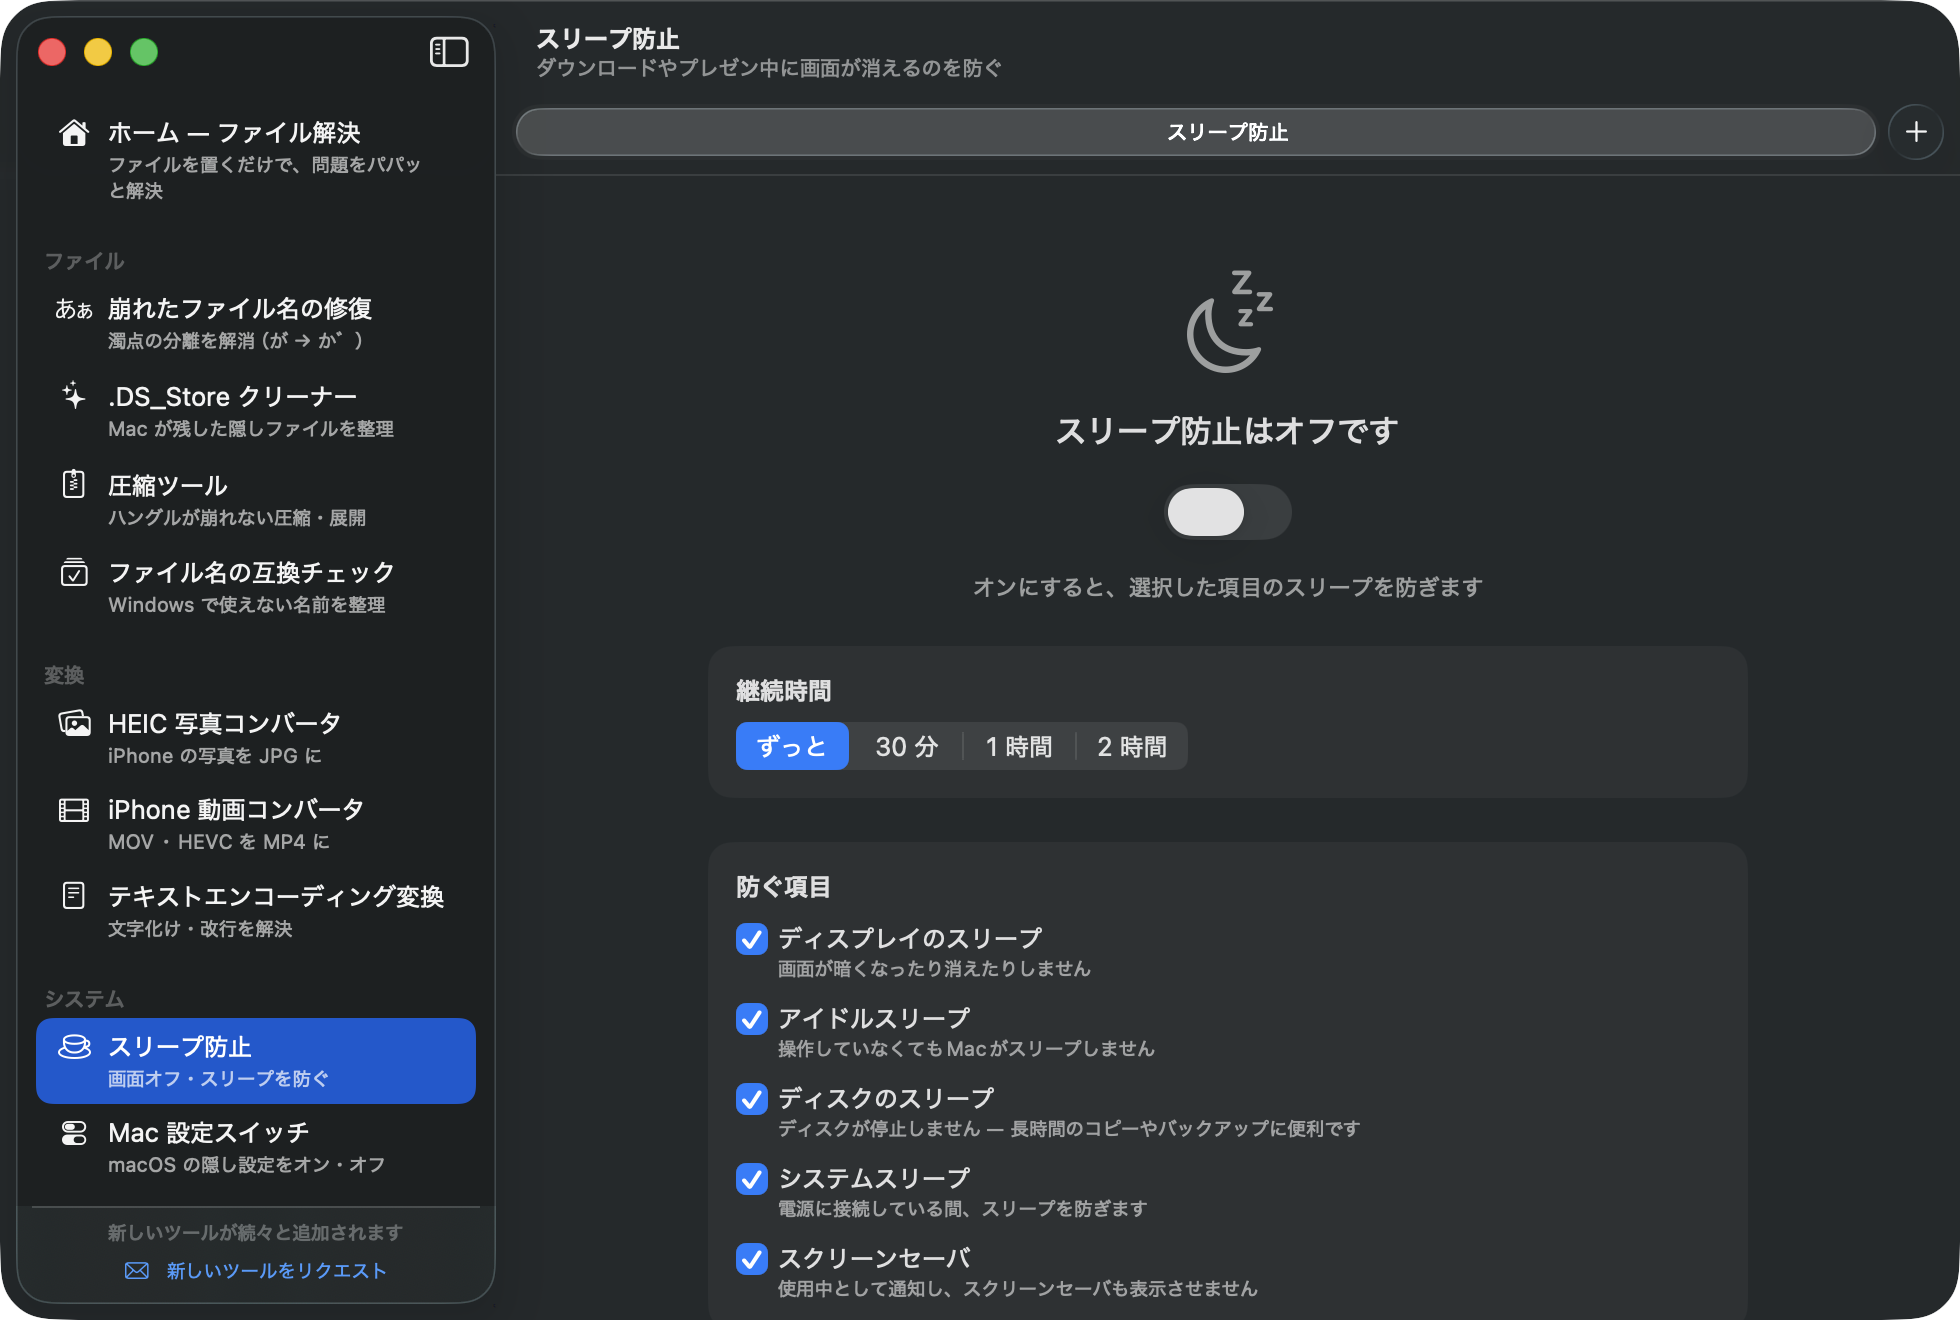Viewport: 1960px width, 1320px height.
Task: Click the plus add tab button
Action: (x=1916, y=132)
